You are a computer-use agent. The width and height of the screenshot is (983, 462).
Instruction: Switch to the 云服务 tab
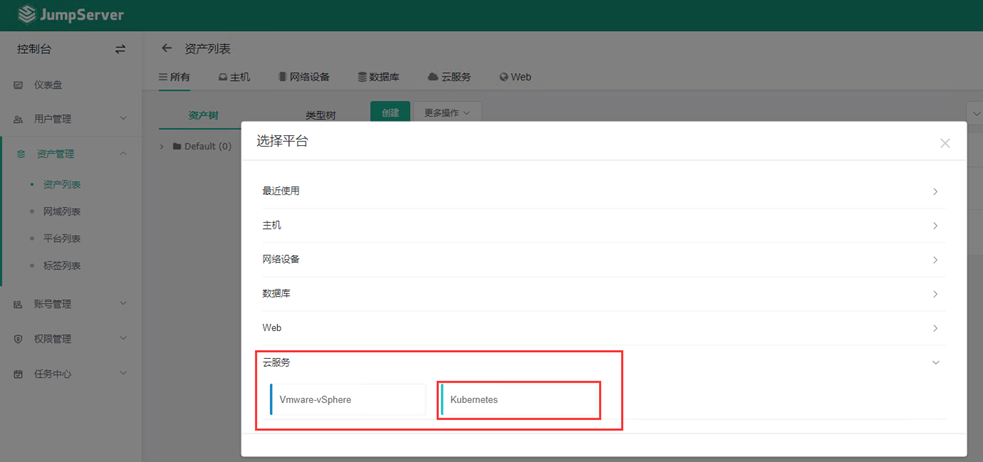pos(449,77)
